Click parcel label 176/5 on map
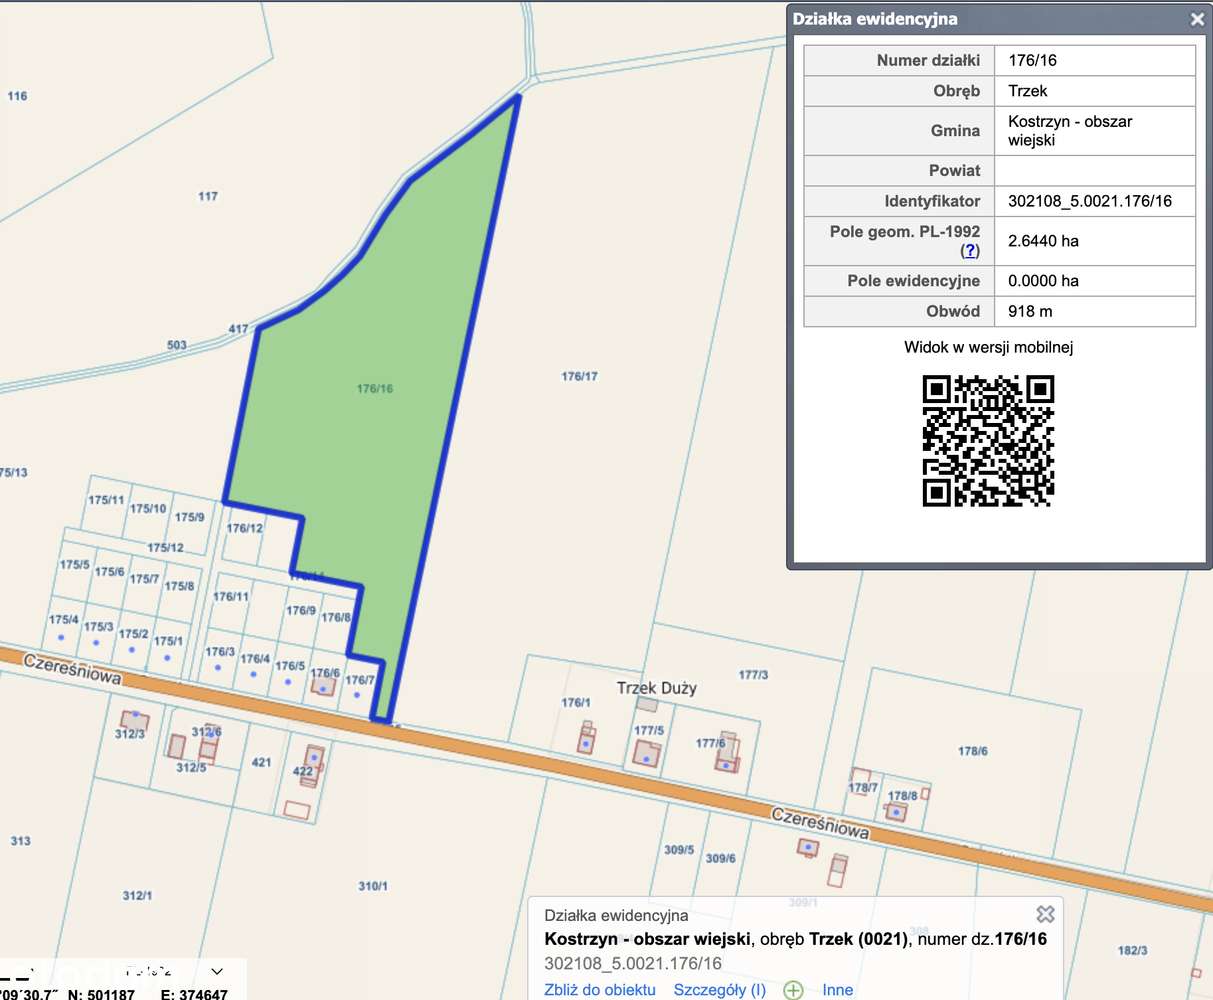The image size is (1213, 1000). pyautogui.click(x=290, y=666)
